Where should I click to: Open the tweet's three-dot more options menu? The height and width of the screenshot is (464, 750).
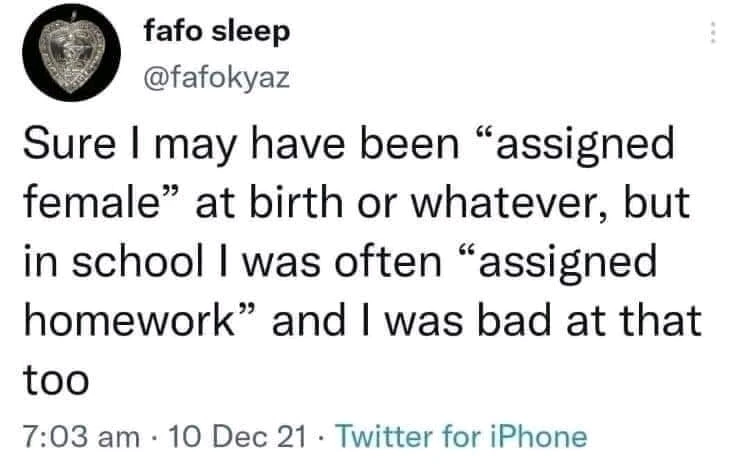[x=711, y=33]
